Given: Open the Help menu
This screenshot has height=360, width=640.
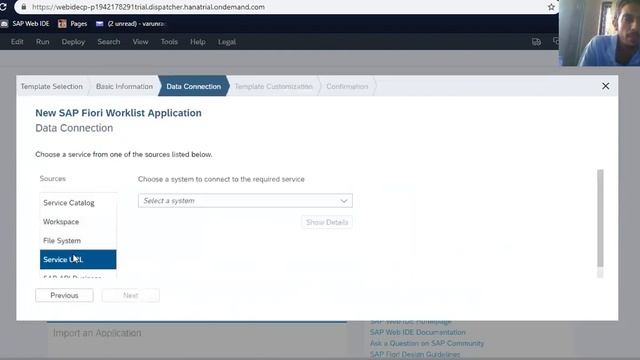Looking at the screenshot, I should [198, 42].
